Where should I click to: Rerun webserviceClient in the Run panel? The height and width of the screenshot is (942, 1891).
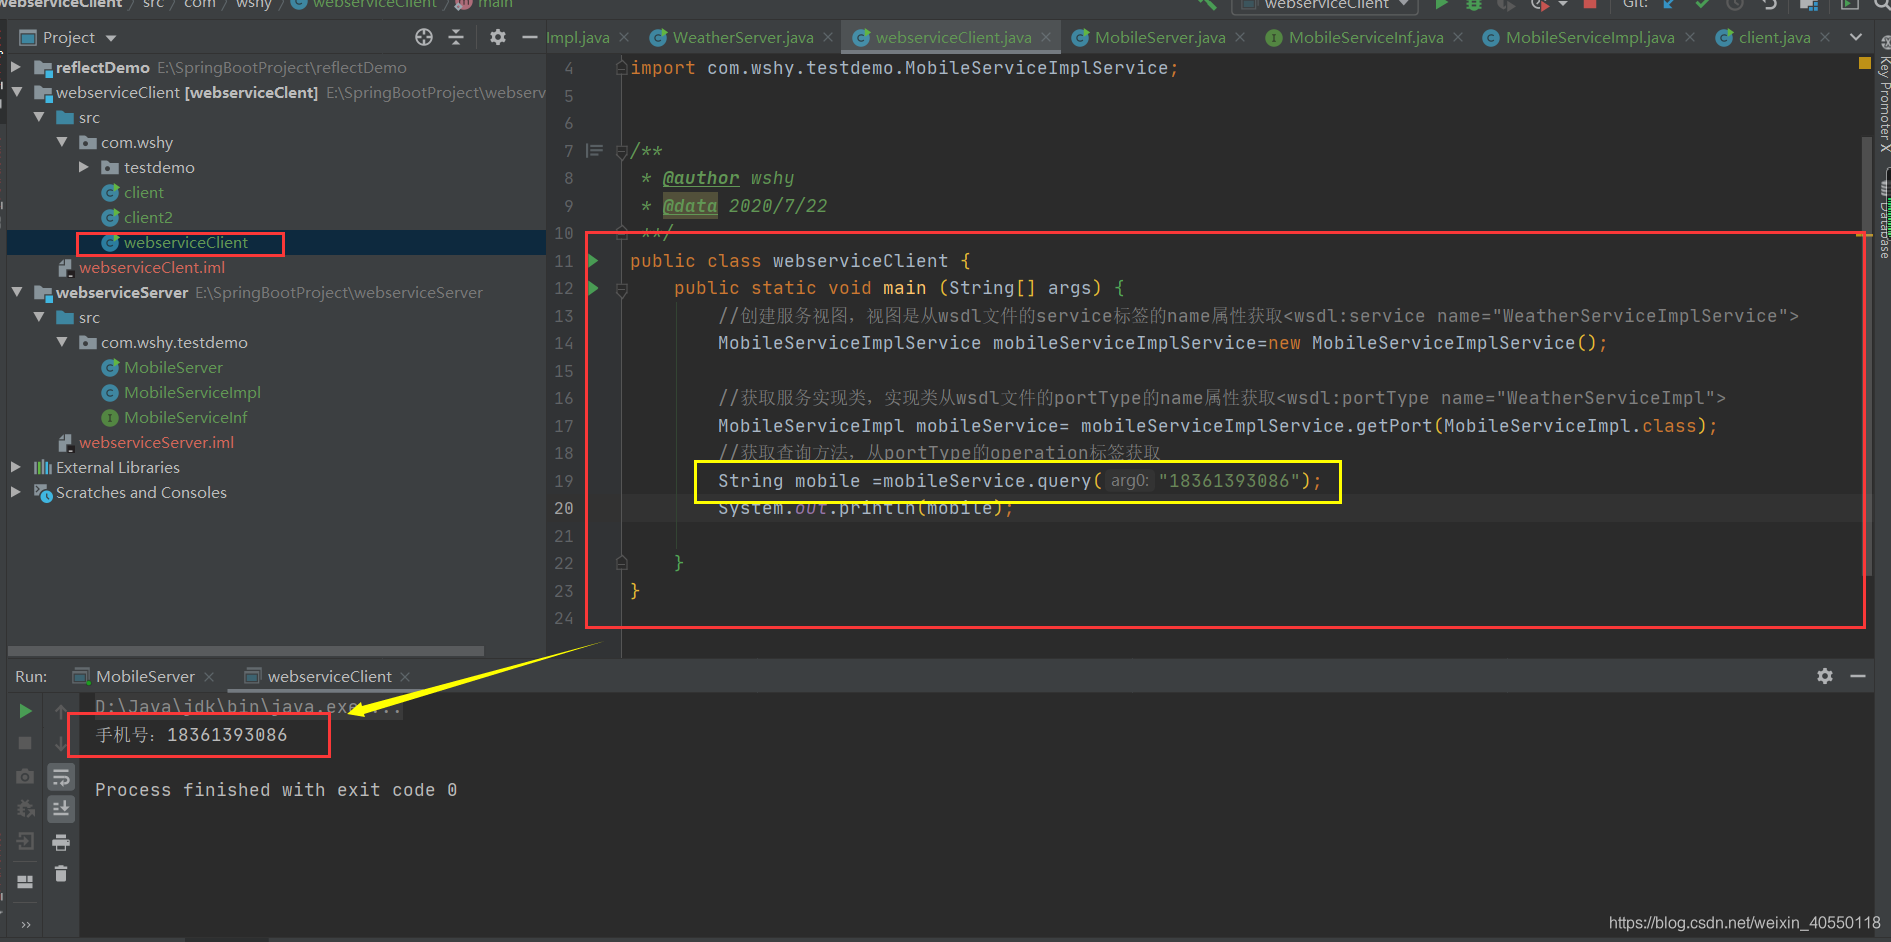[x=26, y=711]
